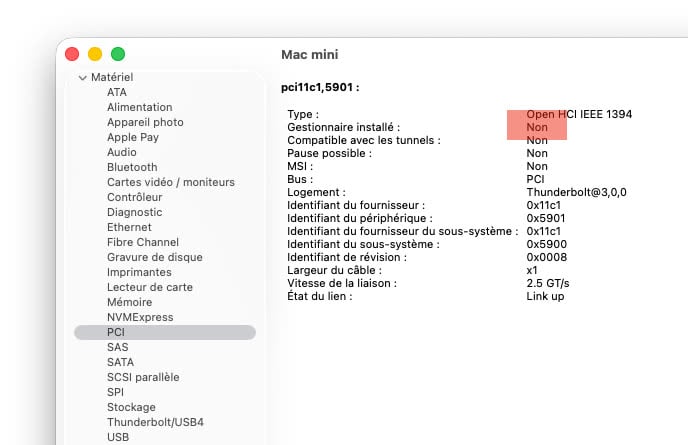Viewport: 688px width, 445px height.
Task: Open the Apple Pay entry
Action: 133,137
